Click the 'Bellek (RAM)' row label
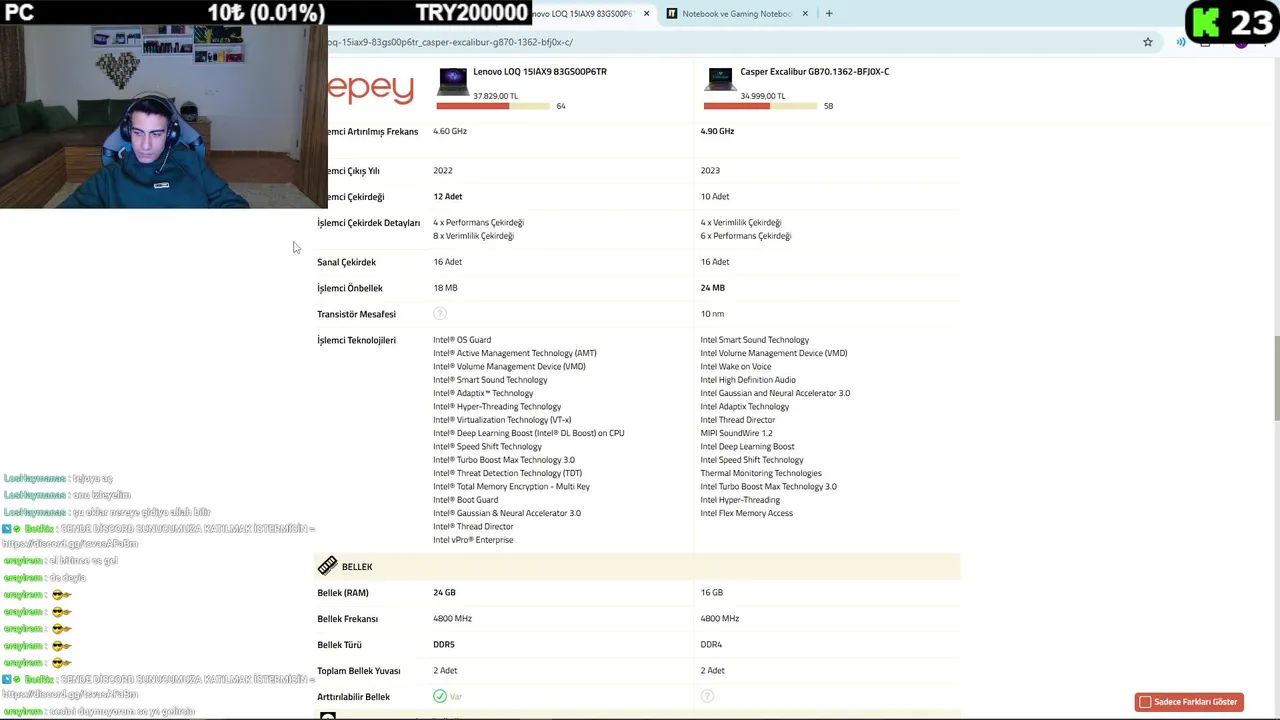Image resolution: width=1280 pixels, height=720 pixels. coord(343,593)
